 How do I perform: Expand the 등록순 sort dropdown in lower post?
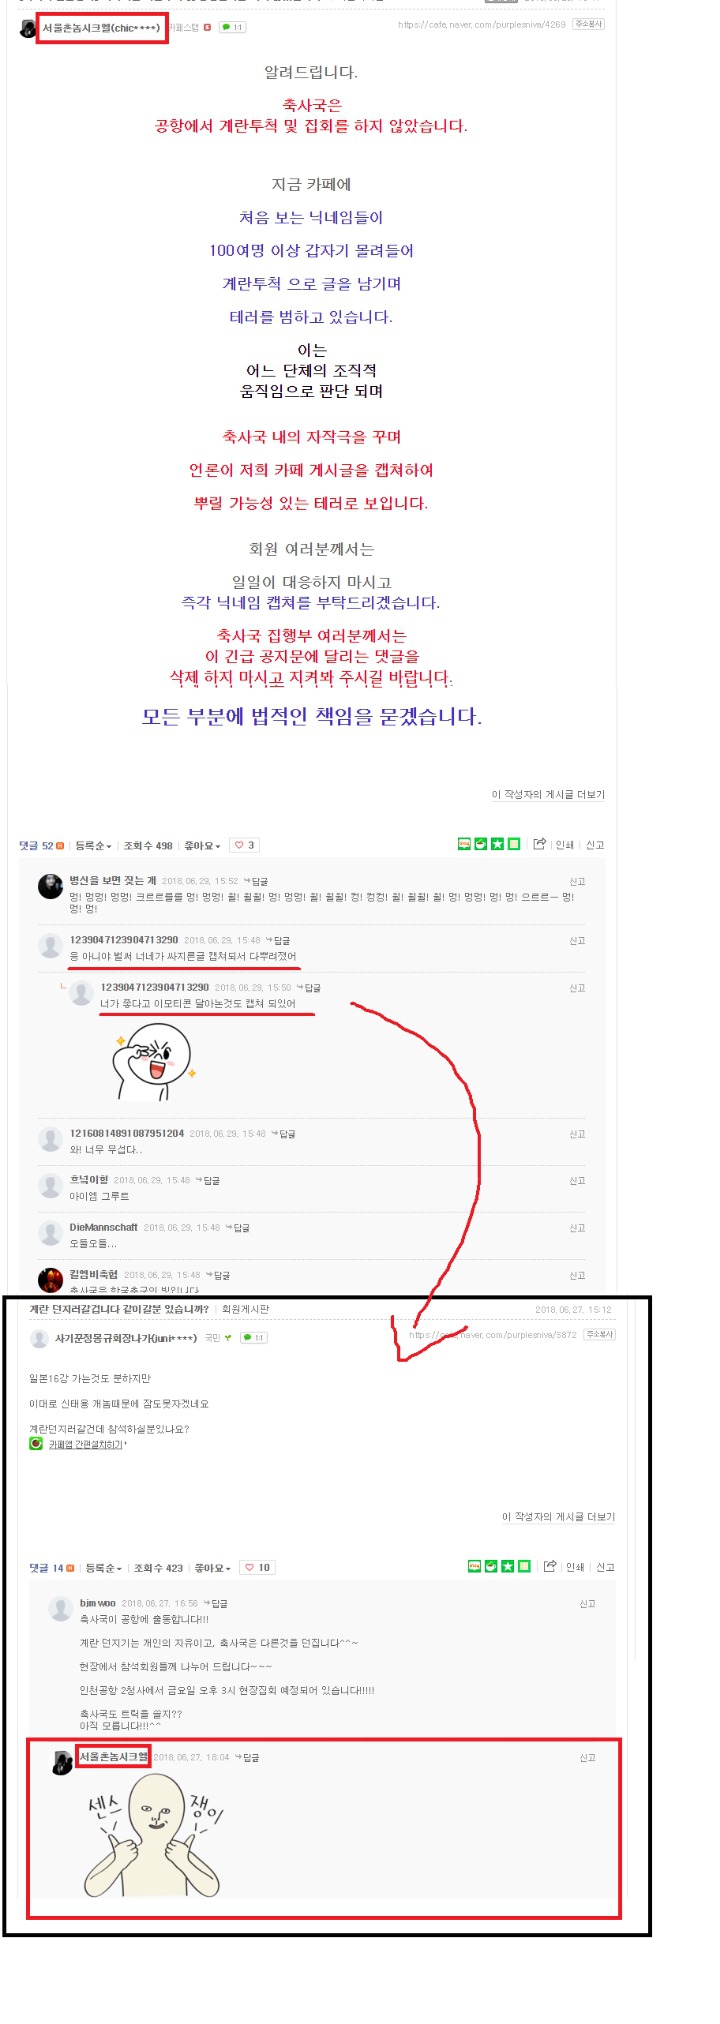tap(104, 1568)
